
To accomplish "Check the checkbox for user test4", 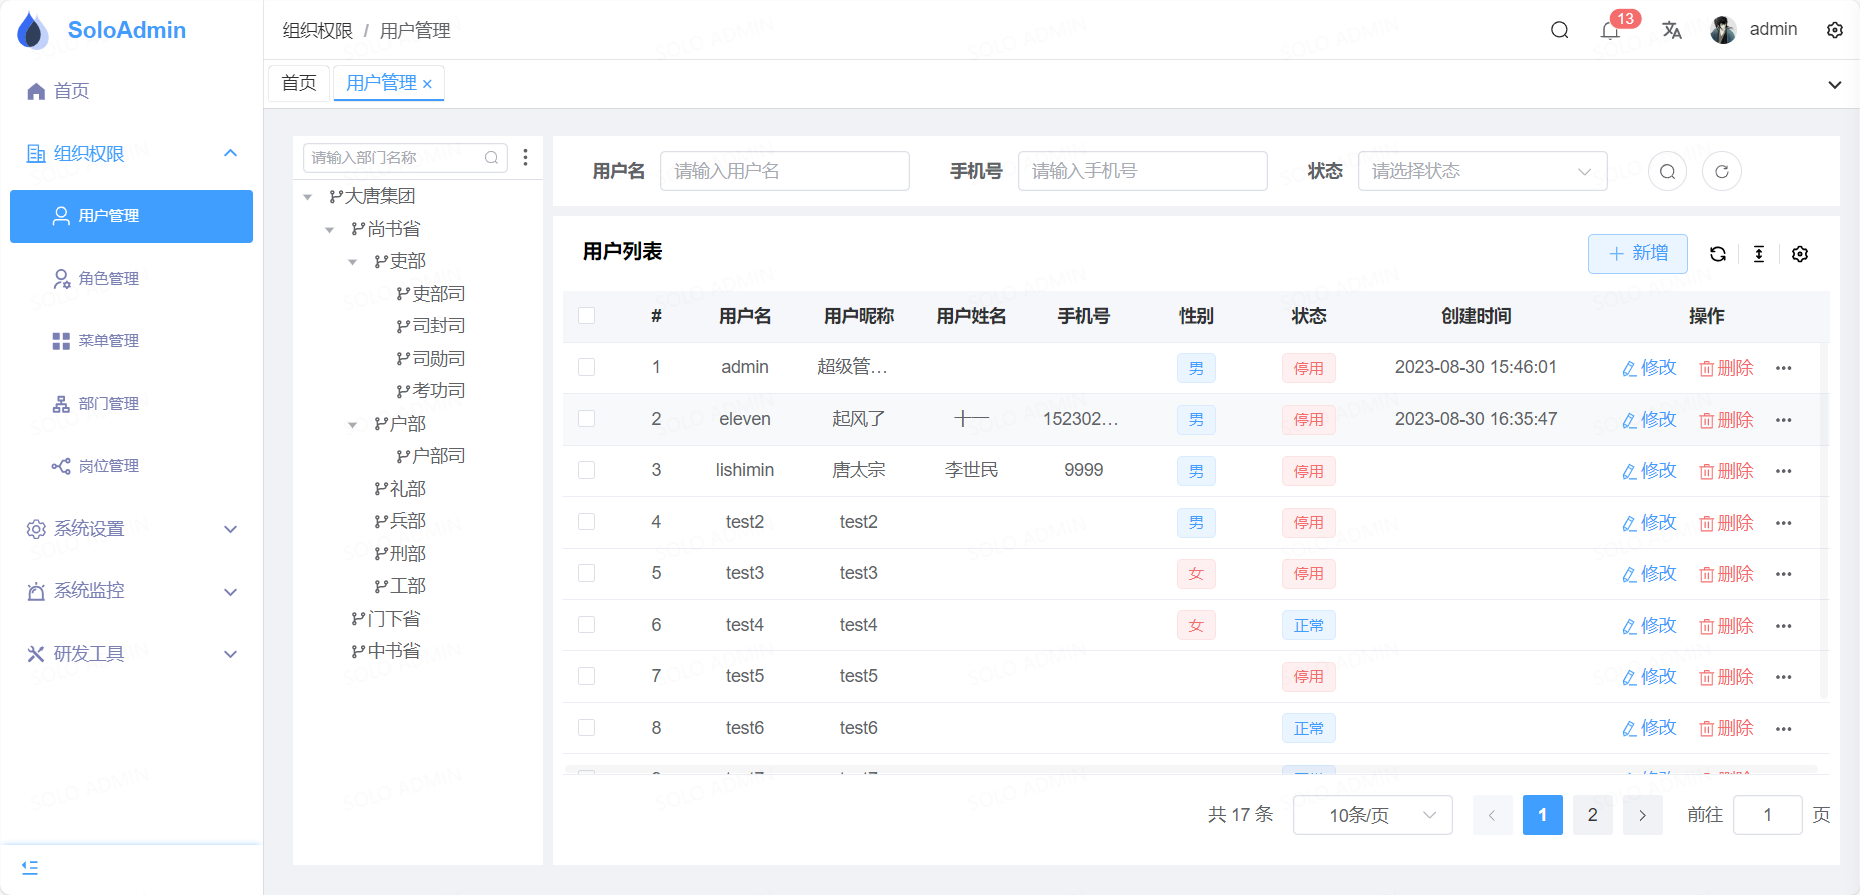I will click(587, 625).
